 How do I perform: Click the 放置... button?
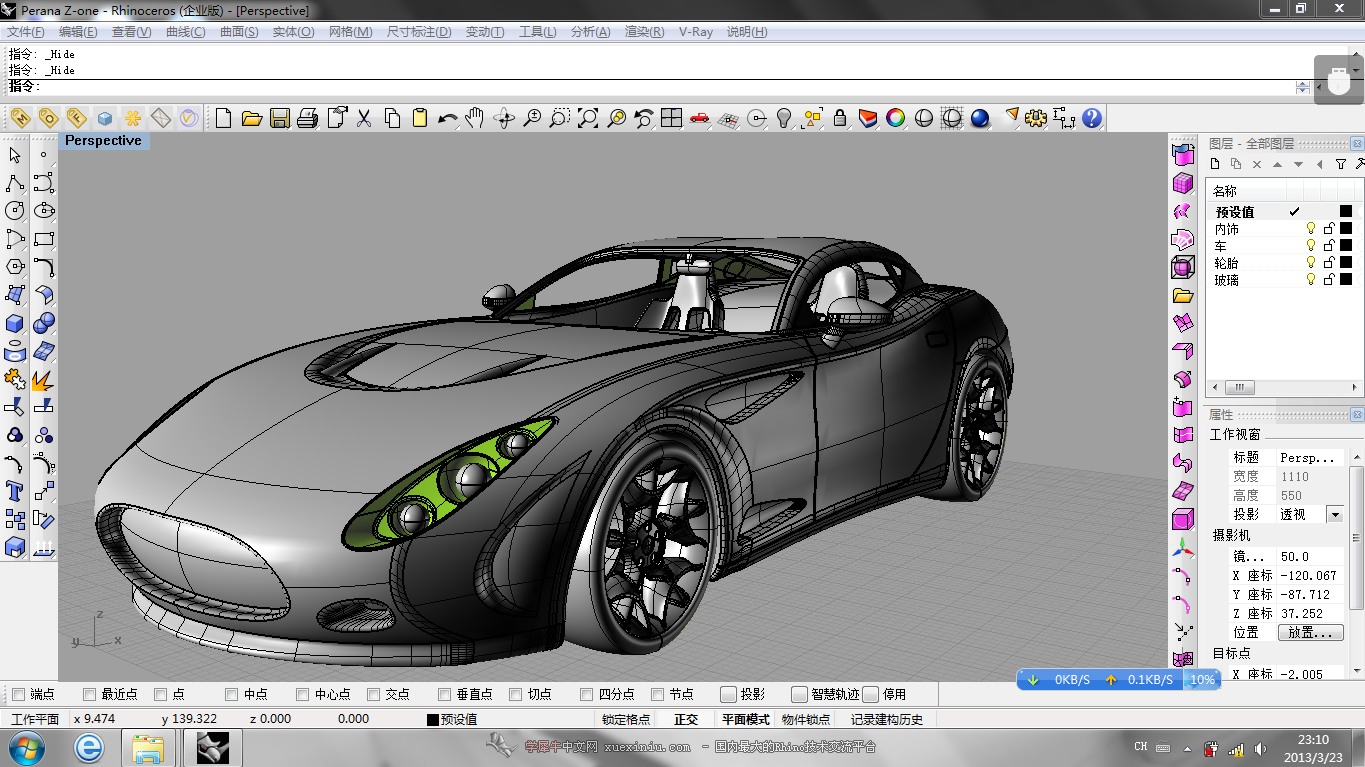1311,632
